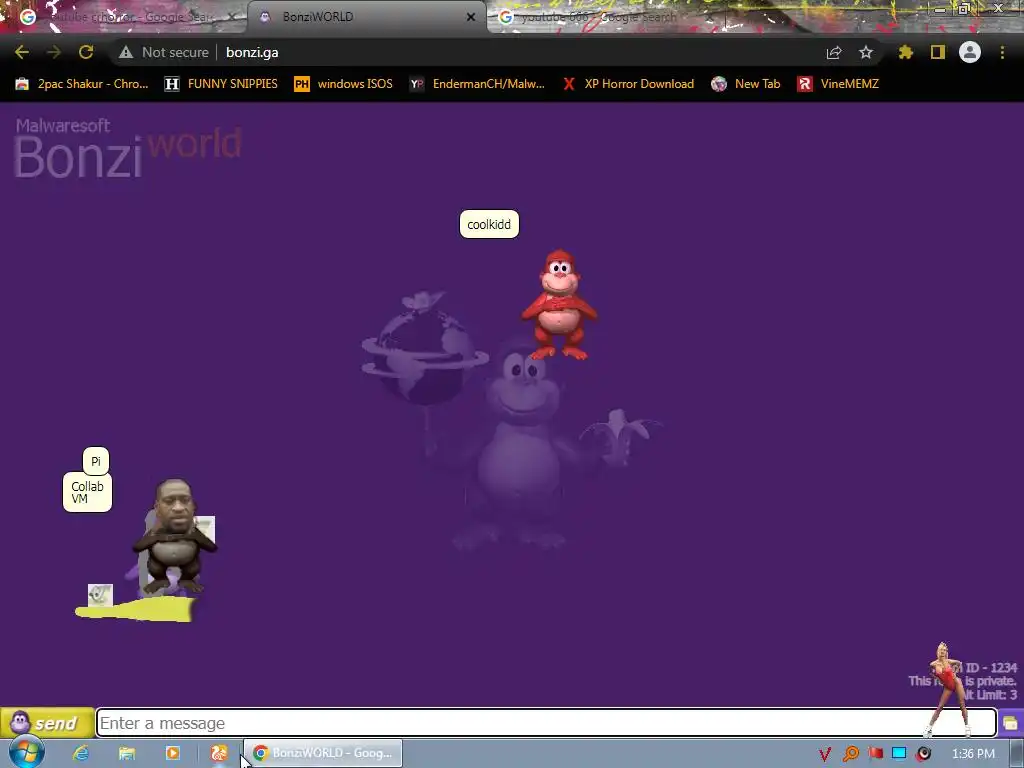
Task: Open the 1:36 PM clock
Action: click(973, 754)
